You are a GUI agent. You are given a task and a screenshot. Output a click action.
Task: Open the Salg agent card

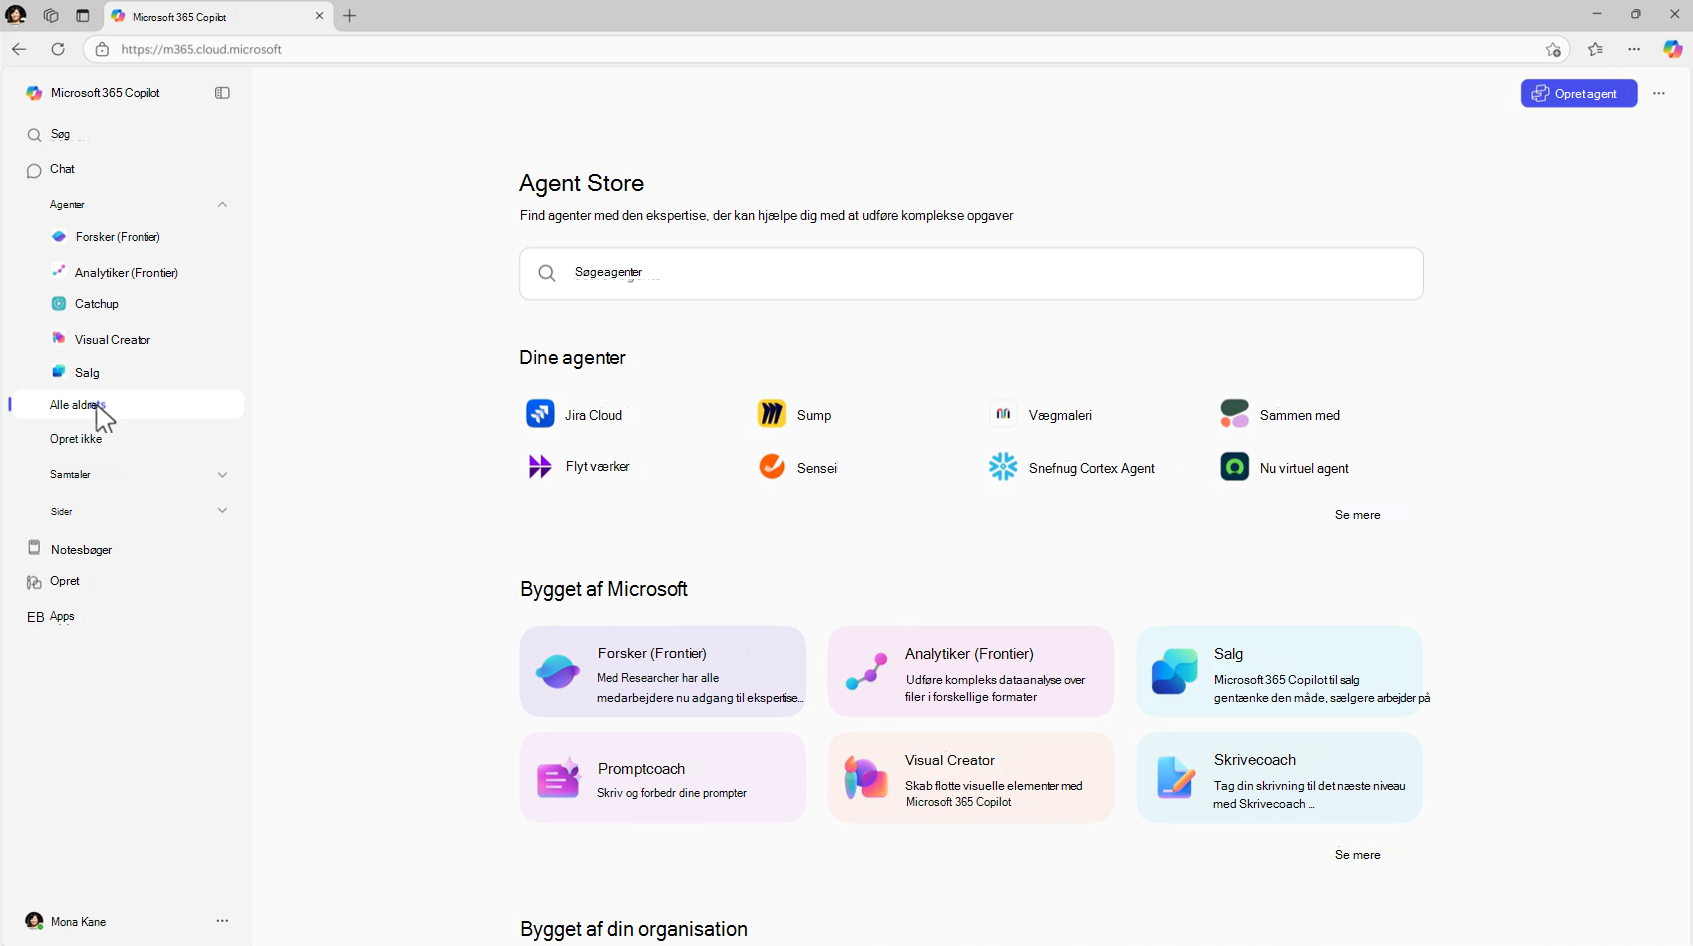pos(1279,671)
